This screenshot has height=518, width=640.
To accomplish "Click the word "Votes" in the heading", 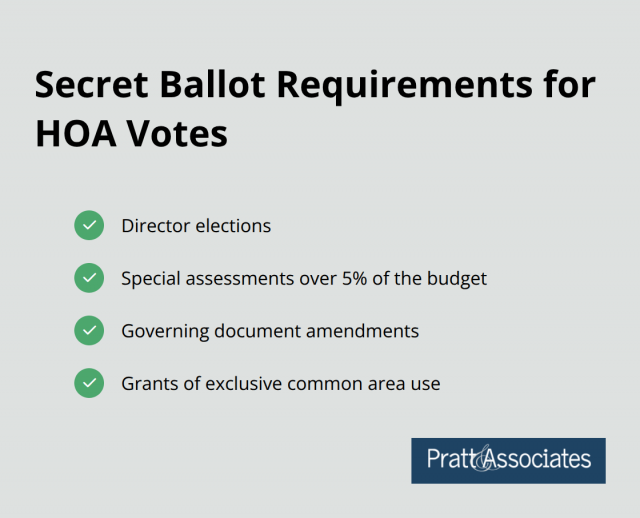I will (182, 135).
